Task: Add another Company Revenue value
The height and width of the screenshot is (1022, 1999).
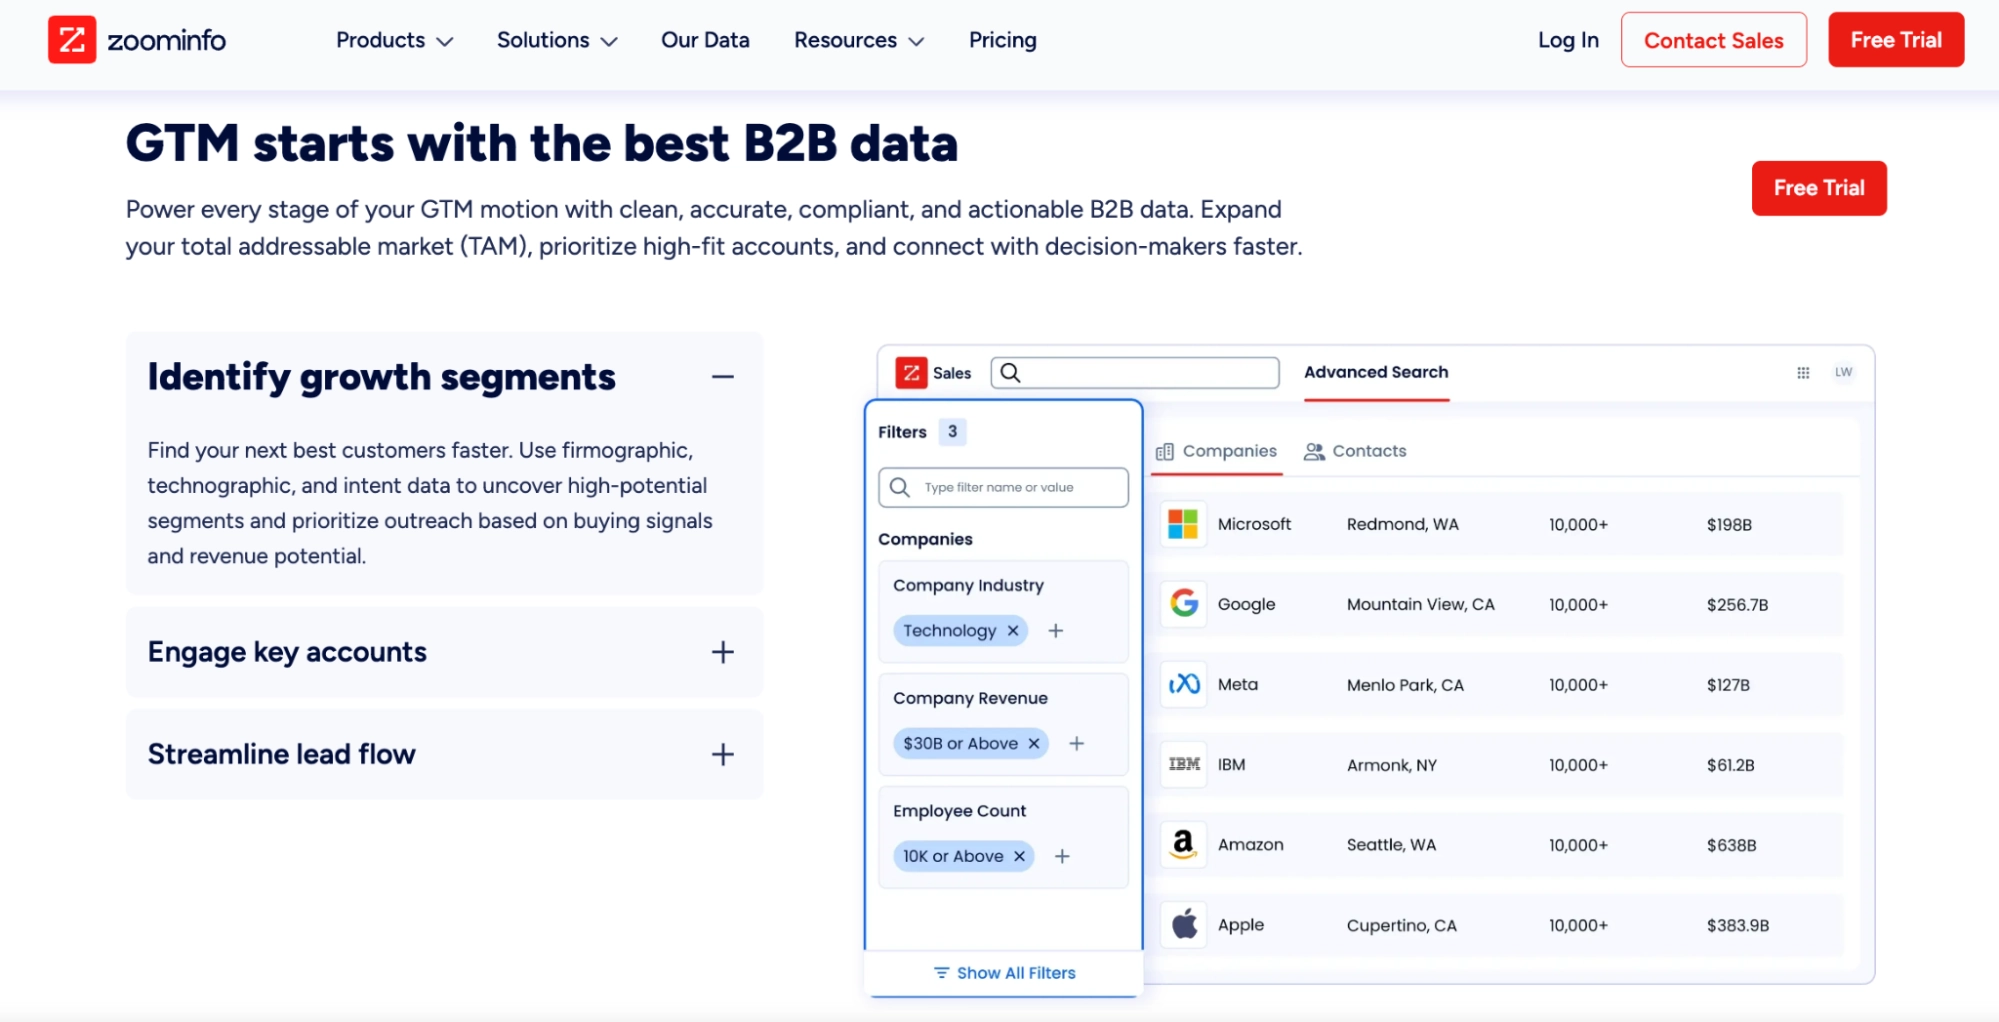Action: 1076,744
